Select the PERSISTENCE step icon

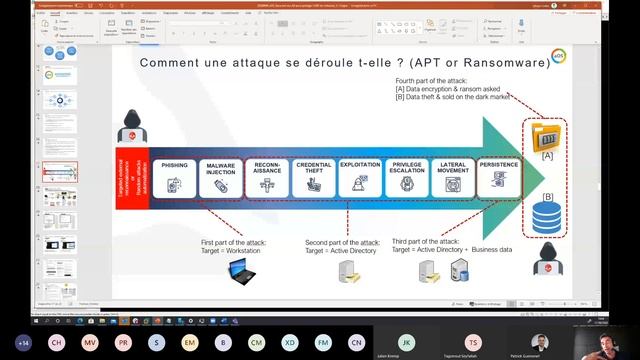[x=499, y=180]
